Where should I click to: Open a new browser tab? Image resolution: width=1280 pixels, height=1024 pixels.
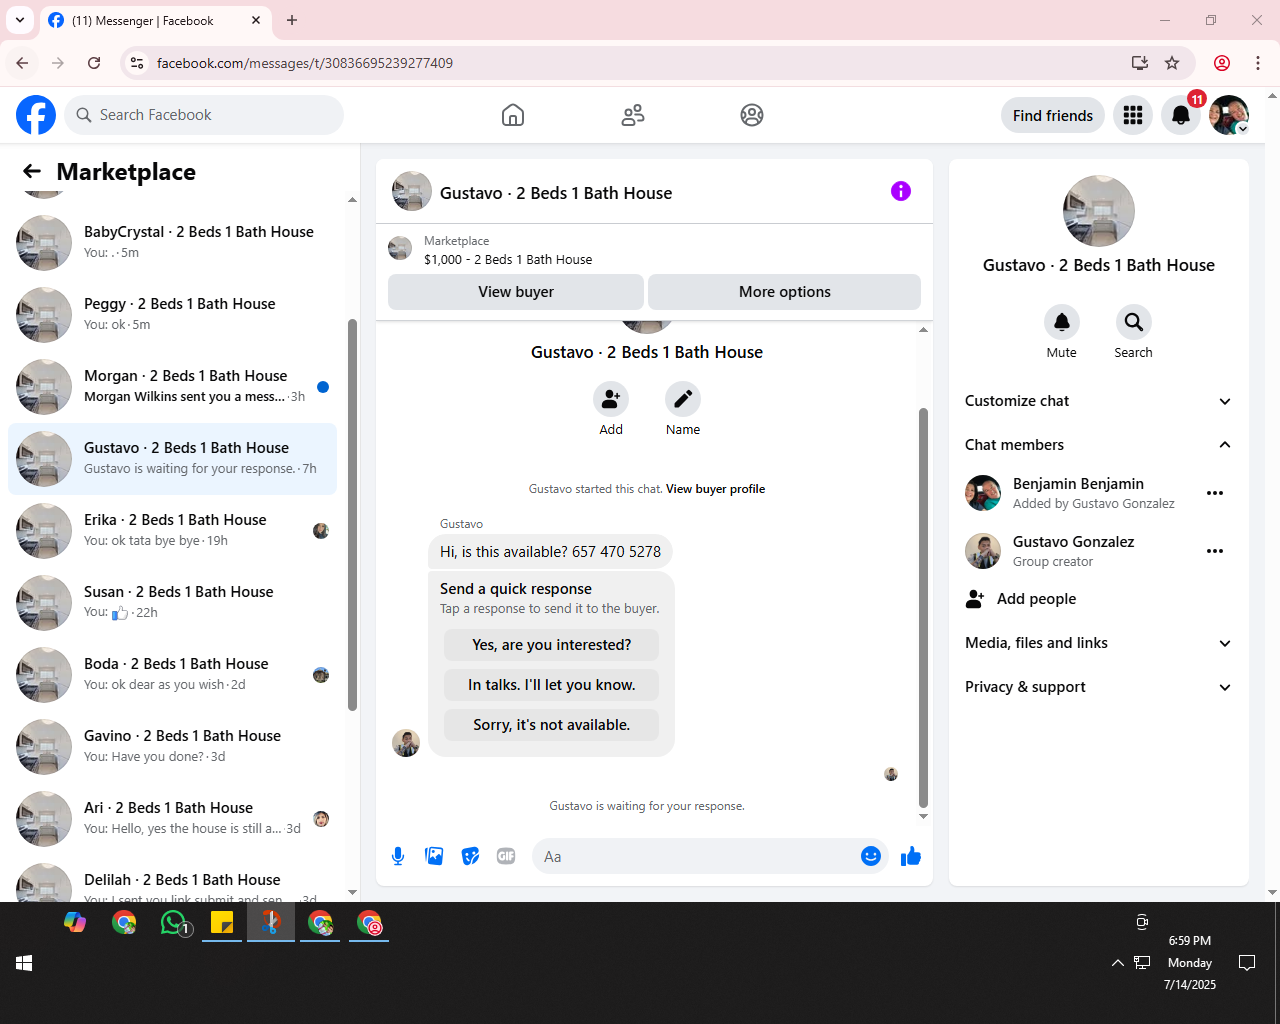tap(292, 20)
